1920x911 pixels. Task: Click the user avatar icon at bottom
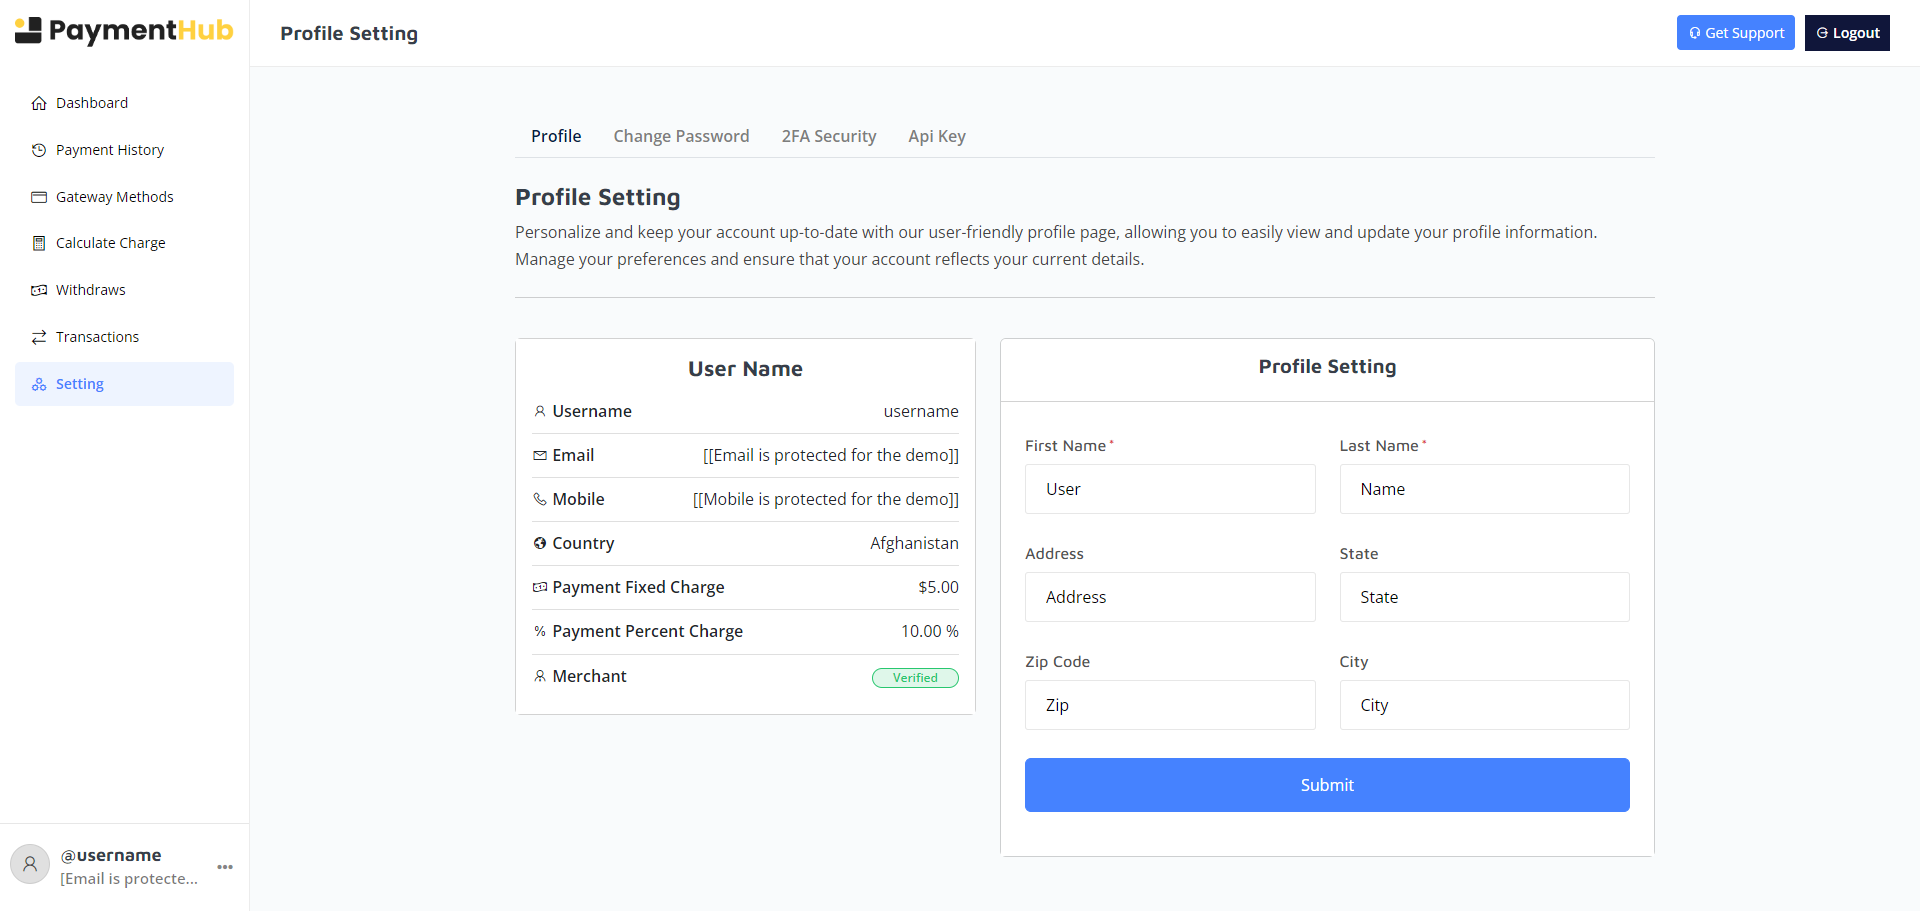tap(30, 864)
